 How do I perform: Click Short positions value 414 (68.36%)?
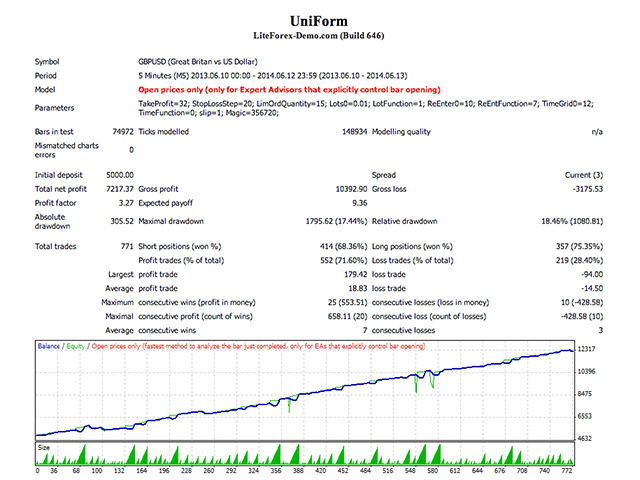343,247
